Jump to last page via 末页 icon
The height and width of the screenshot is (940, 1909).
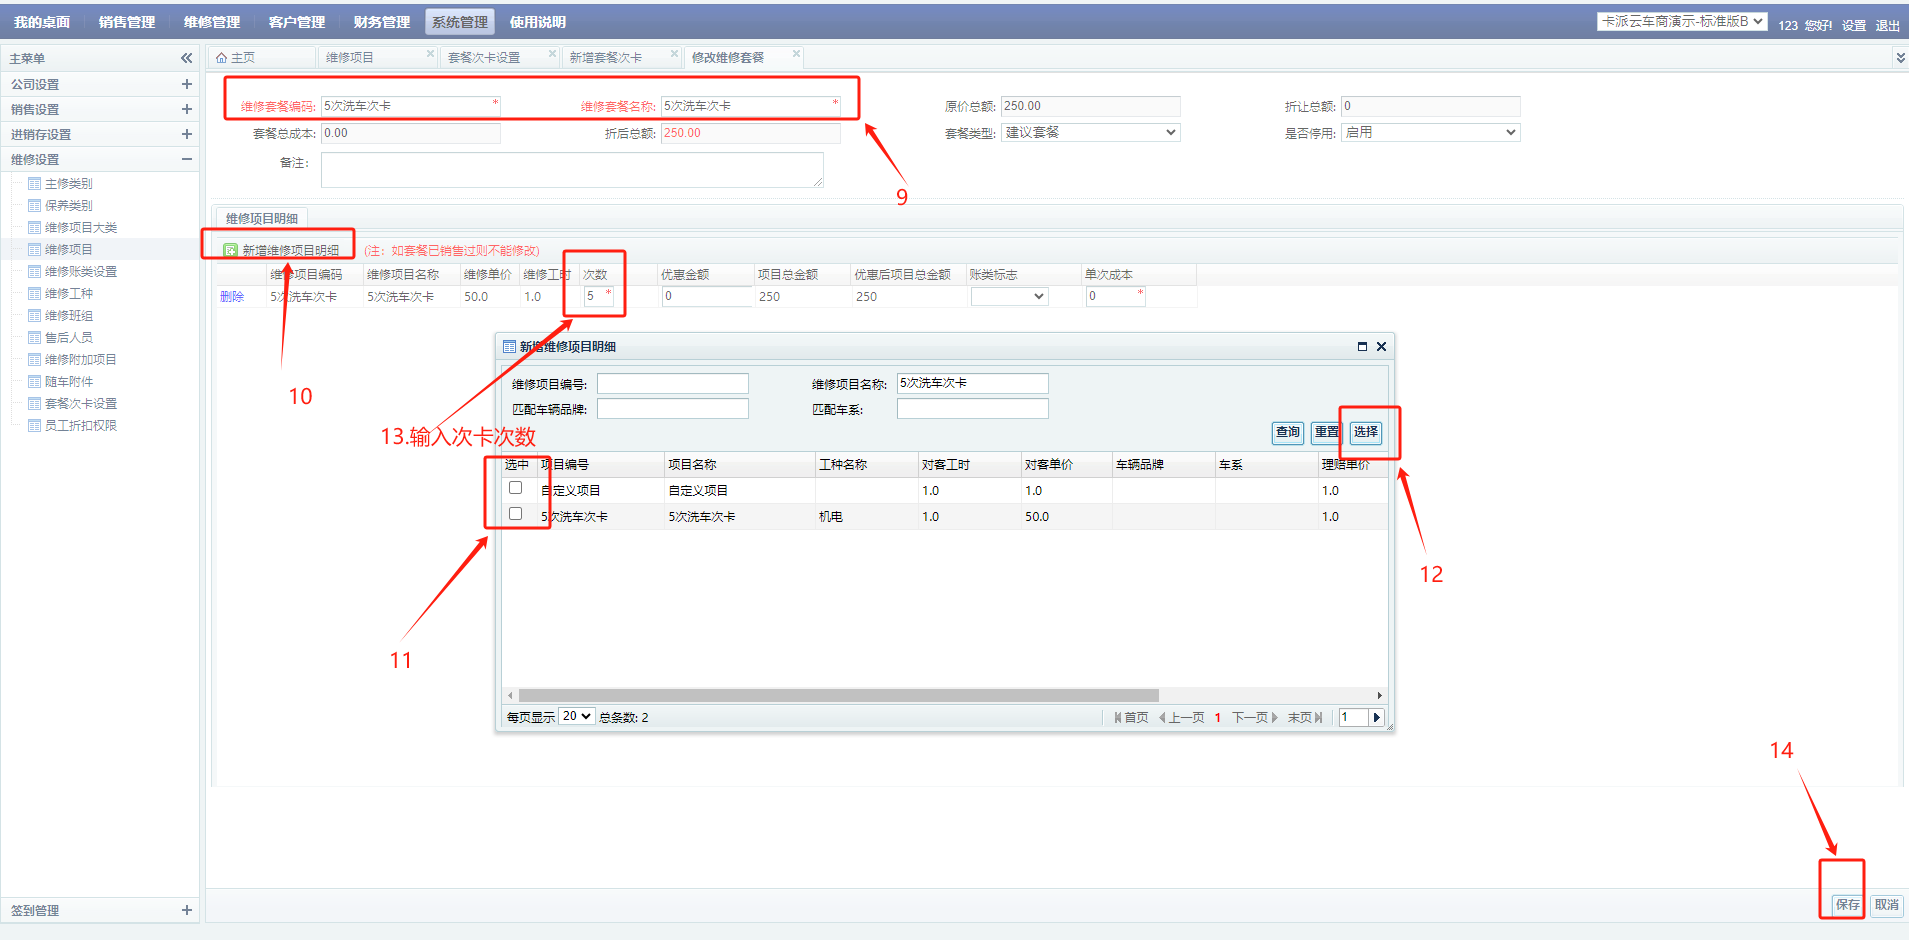point(1319,718)
